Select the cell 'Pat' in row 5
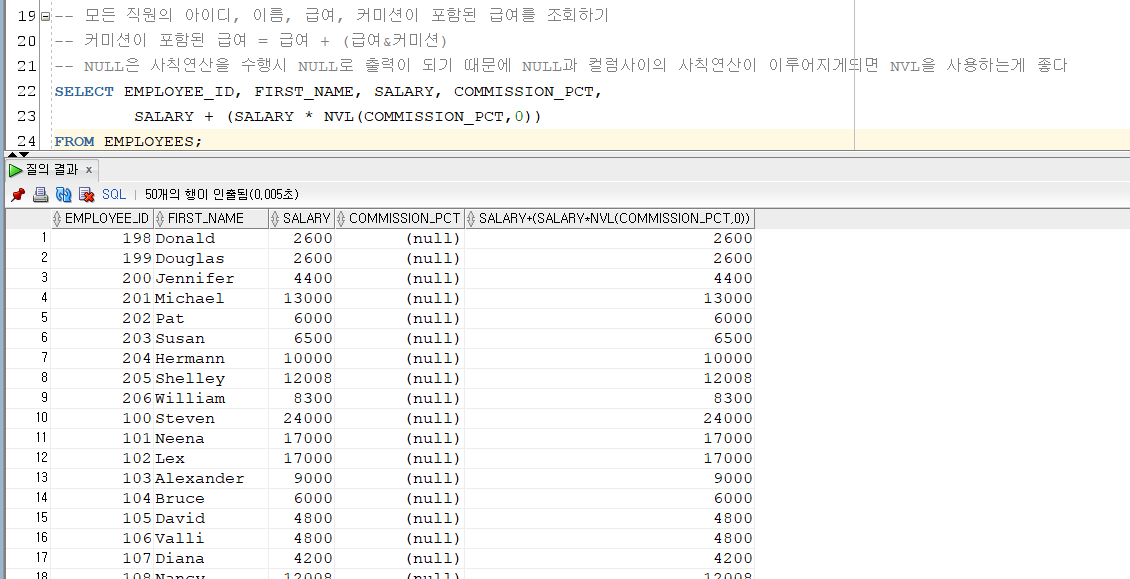Screen dimensions: 1130x579 [x=210, y=318]
